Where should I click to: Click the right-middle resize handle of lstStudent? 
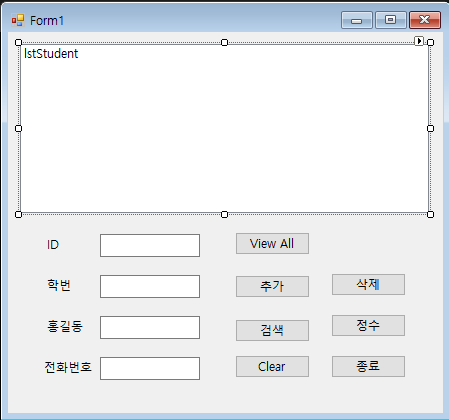tap(430, 128)
